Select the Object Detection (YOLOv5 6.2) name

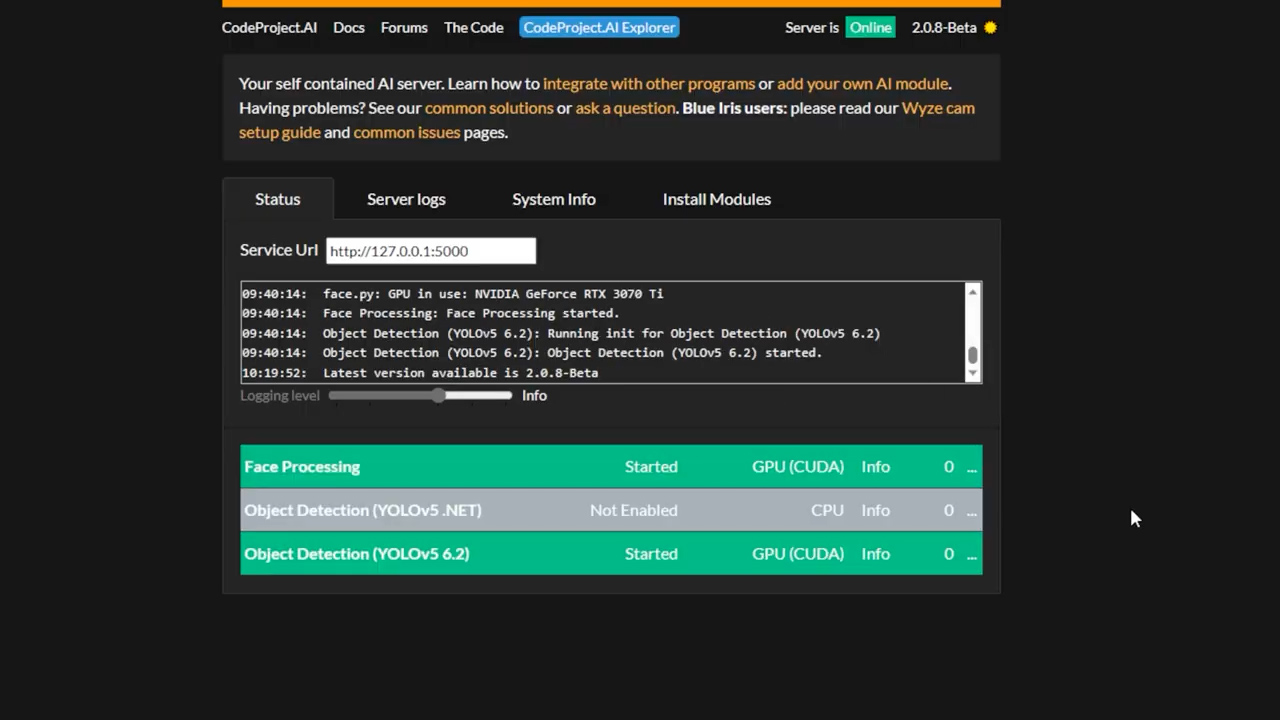pyautogui.click(x=357, y=554)
